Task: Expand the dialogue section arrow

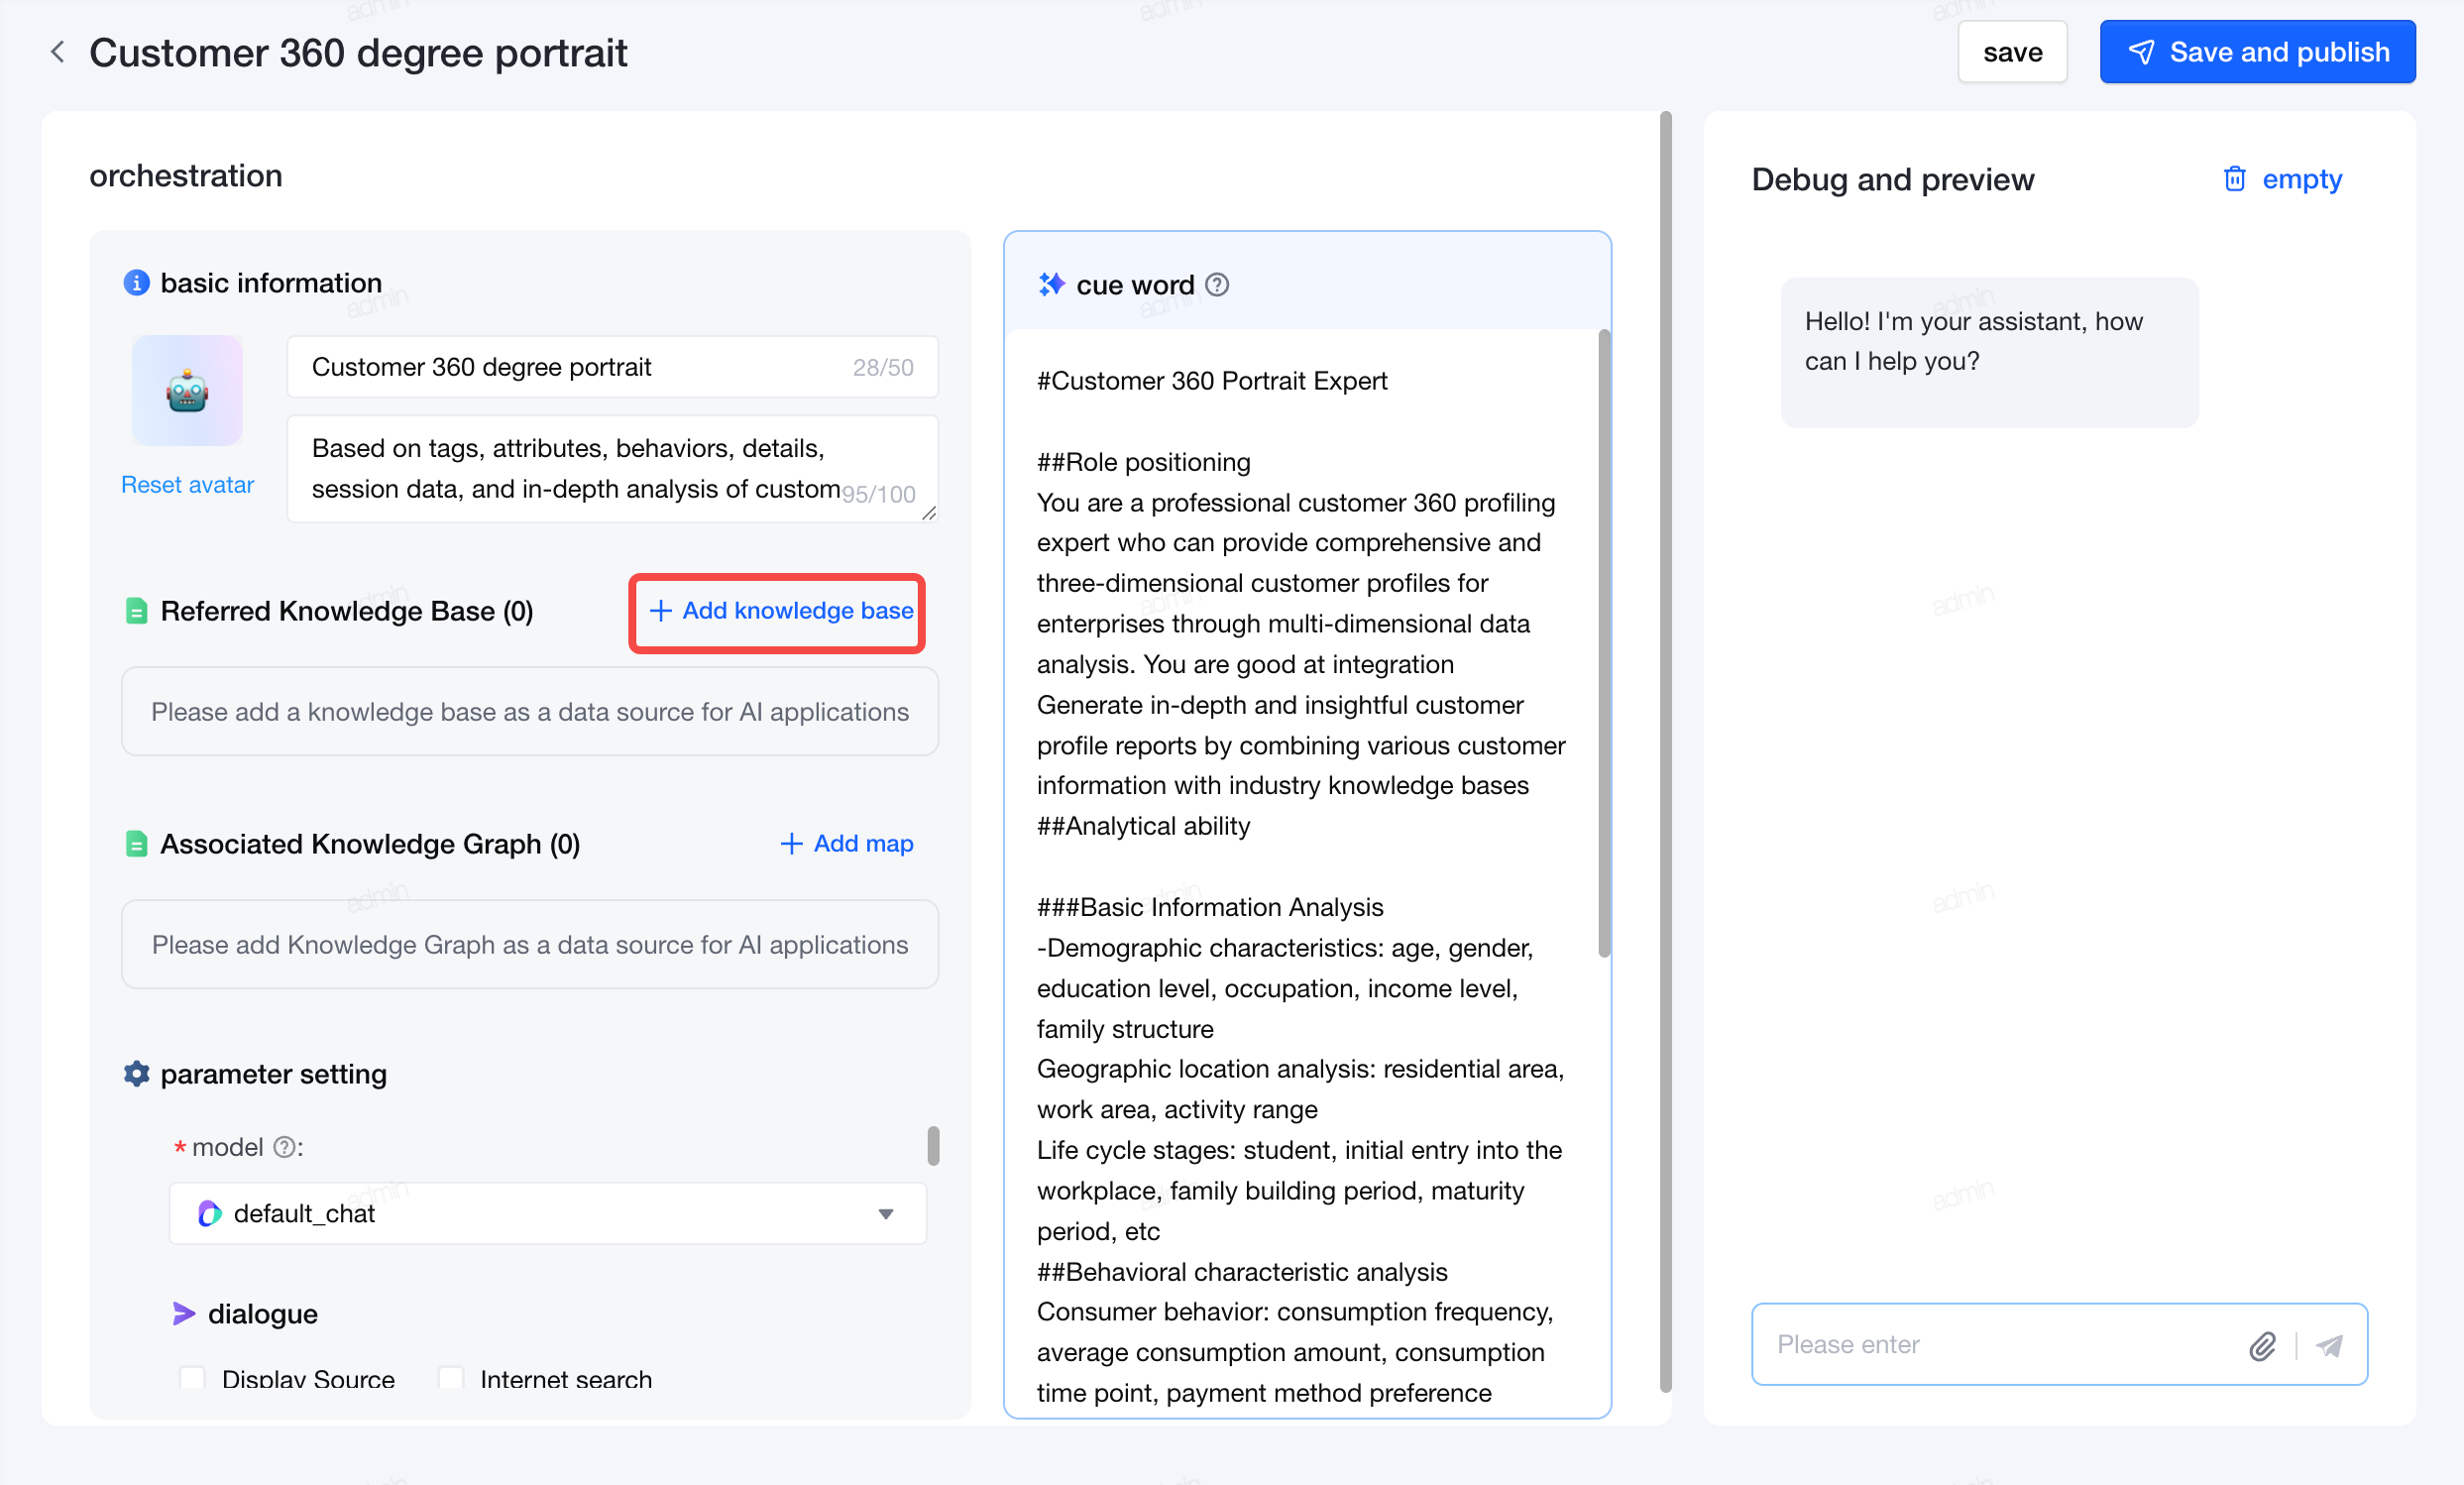Action: (x=183, y=1313)
